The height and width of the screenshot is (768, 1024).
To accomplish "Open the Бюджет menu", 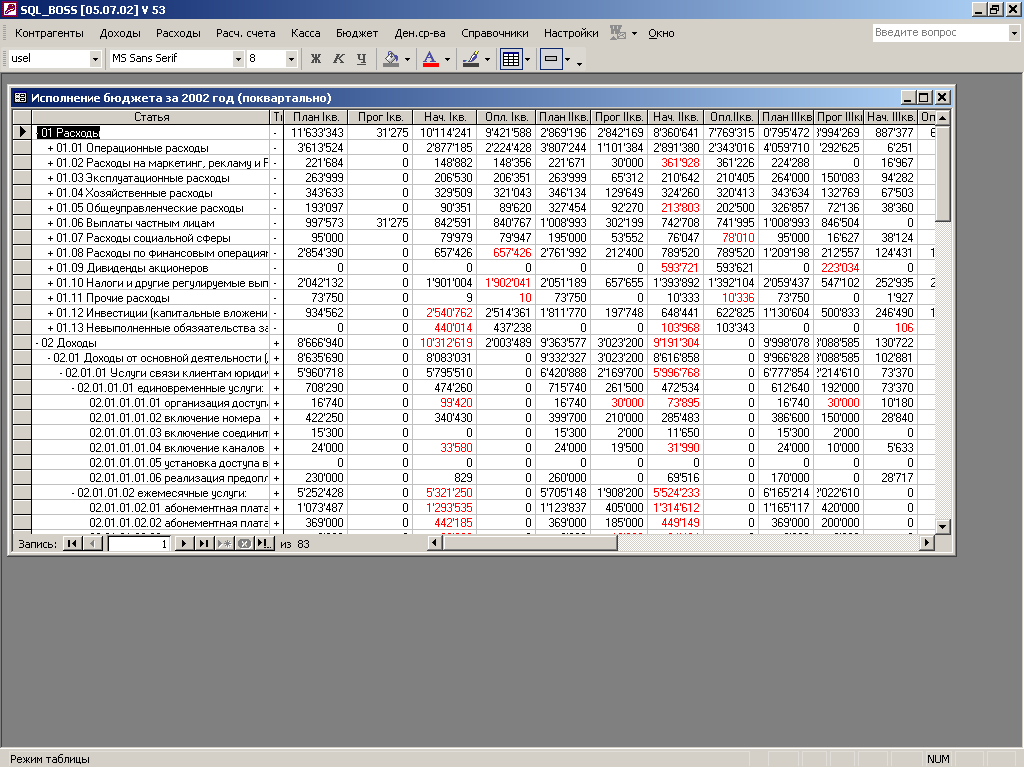I will coord(357,33).
